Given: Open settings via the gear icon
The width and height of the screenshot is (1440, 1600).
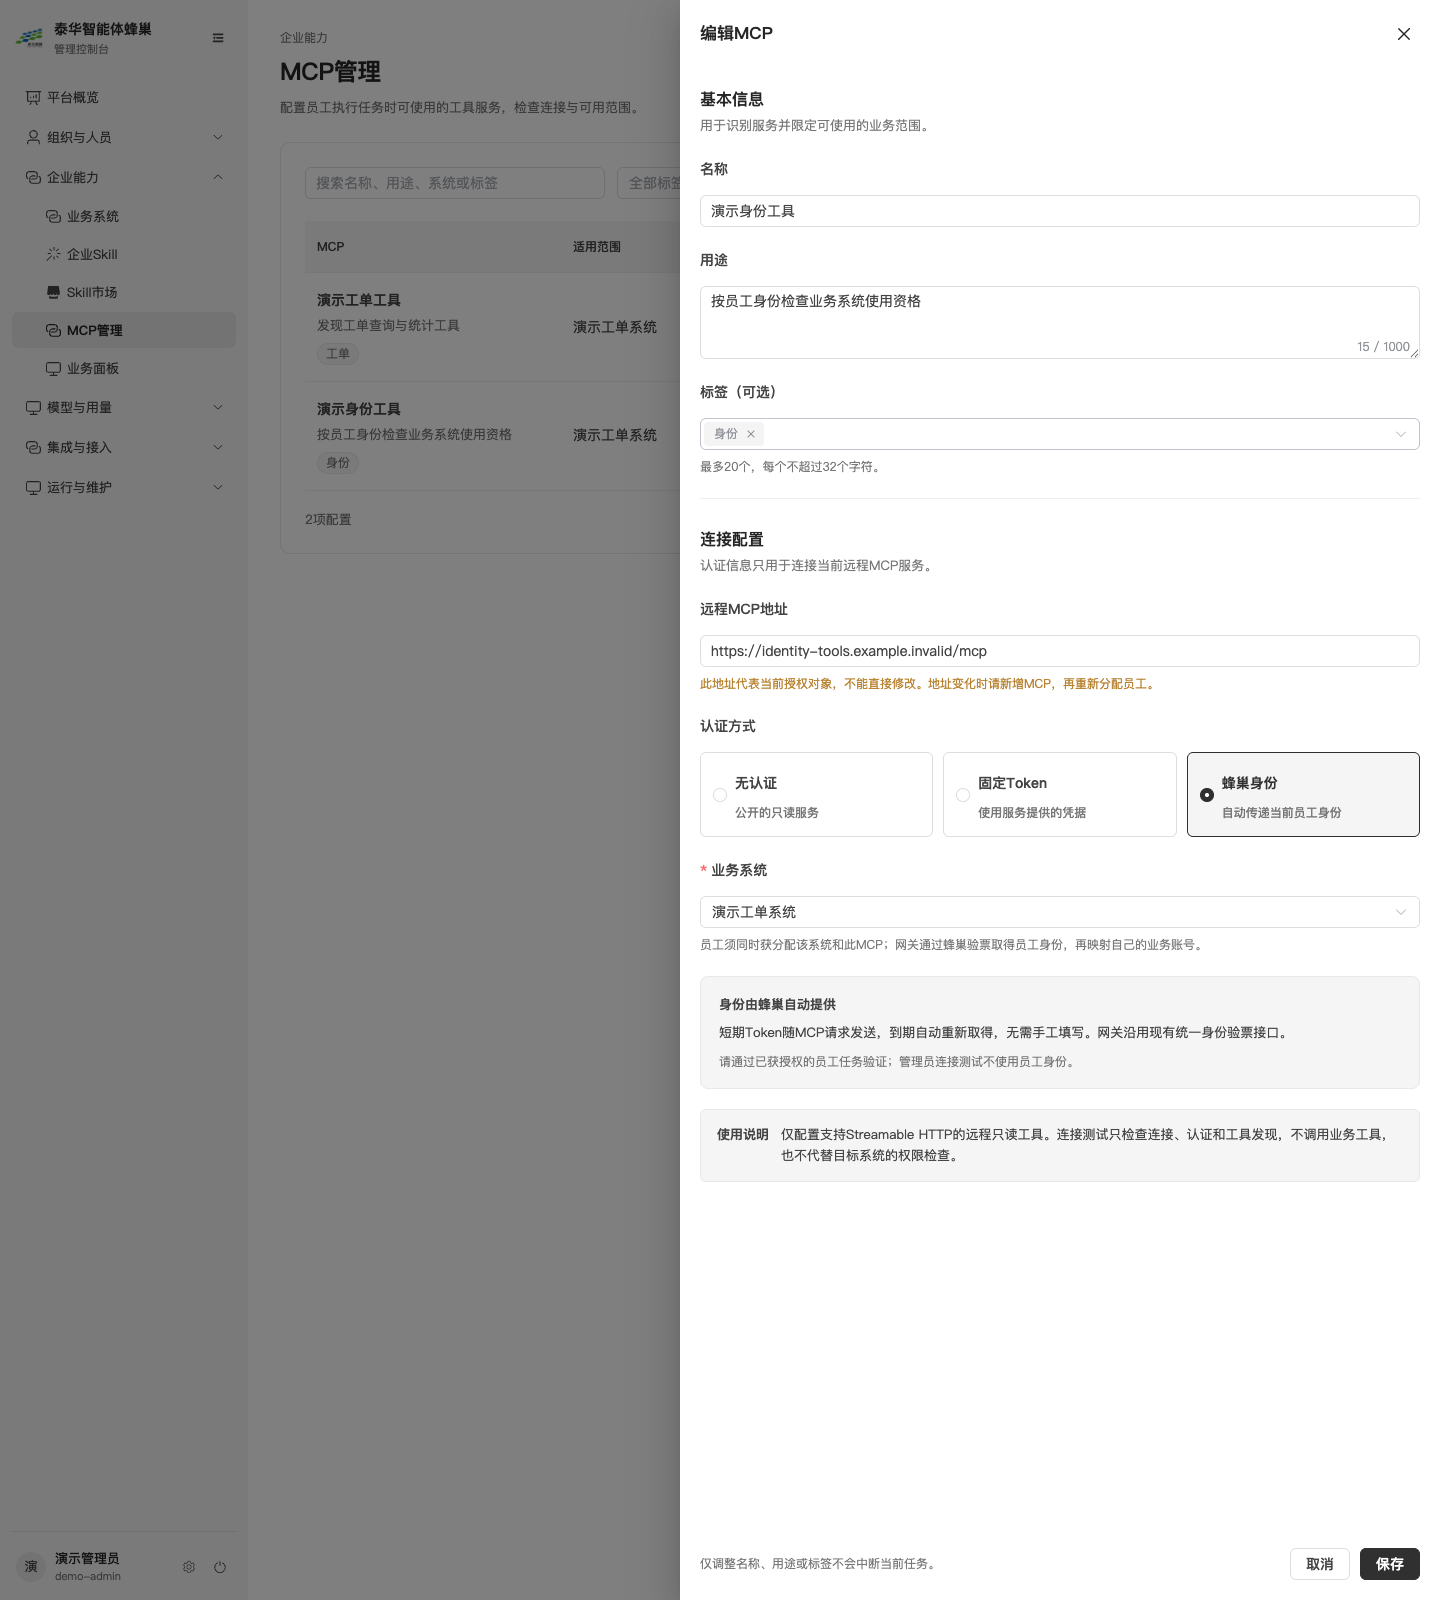Looking at the screenshot, I should coord(189,1567).
